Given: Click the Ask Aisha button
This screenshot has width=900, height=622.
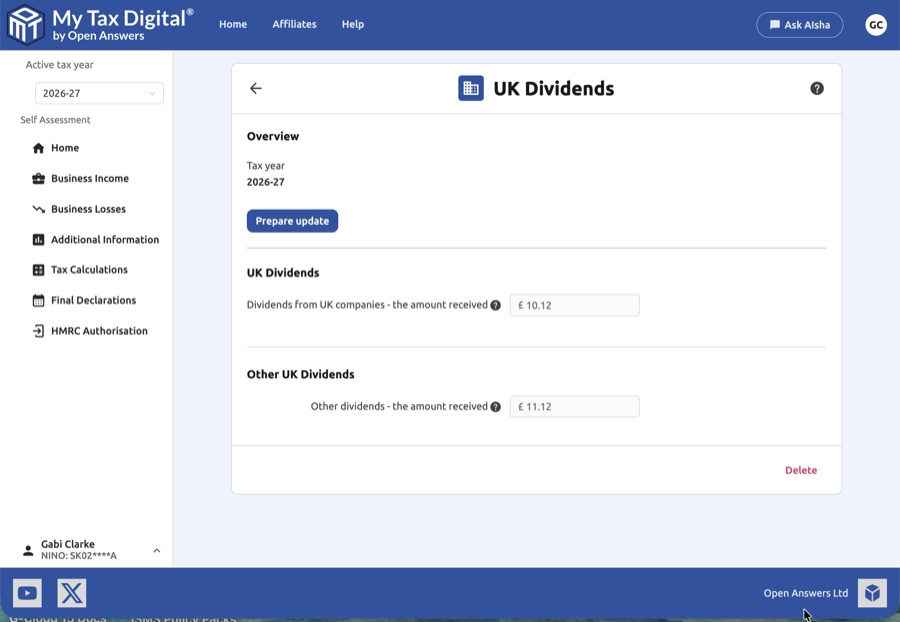Looking at the screenshot, I should click(799, 25).
